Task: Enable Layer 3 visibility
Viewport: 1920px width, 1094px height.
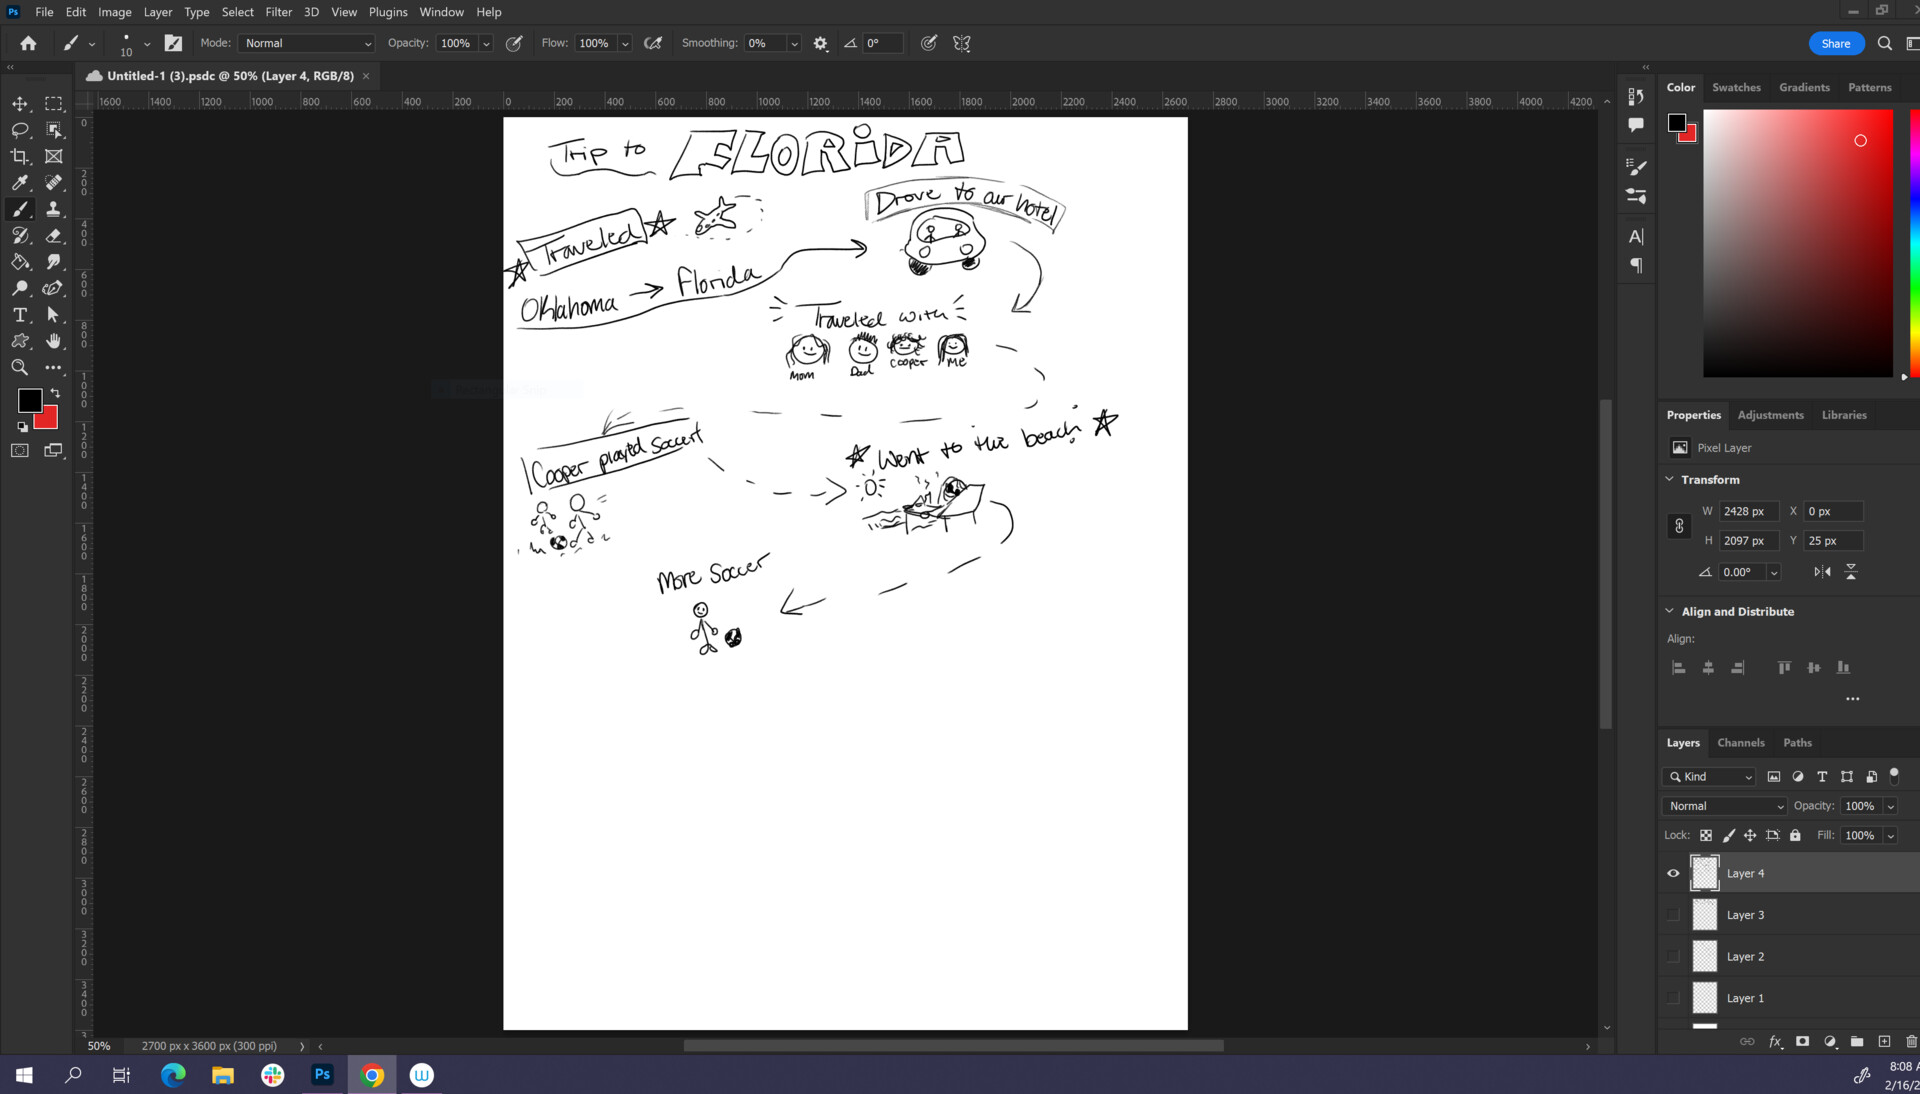Action: coord(1672,914)
